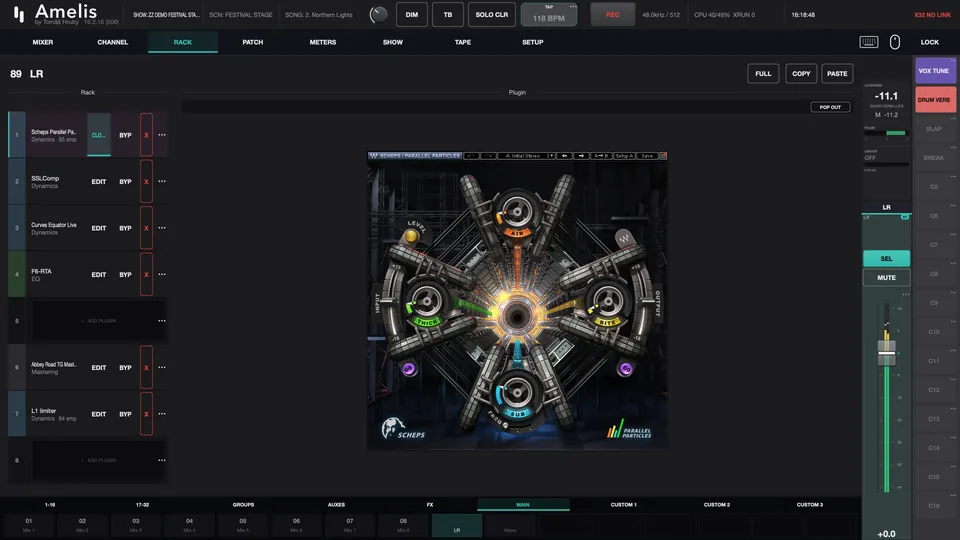Open options menu for Scheps Parallel Particles
The width and height of the screenshot is (960, 540).
[162, 135]
